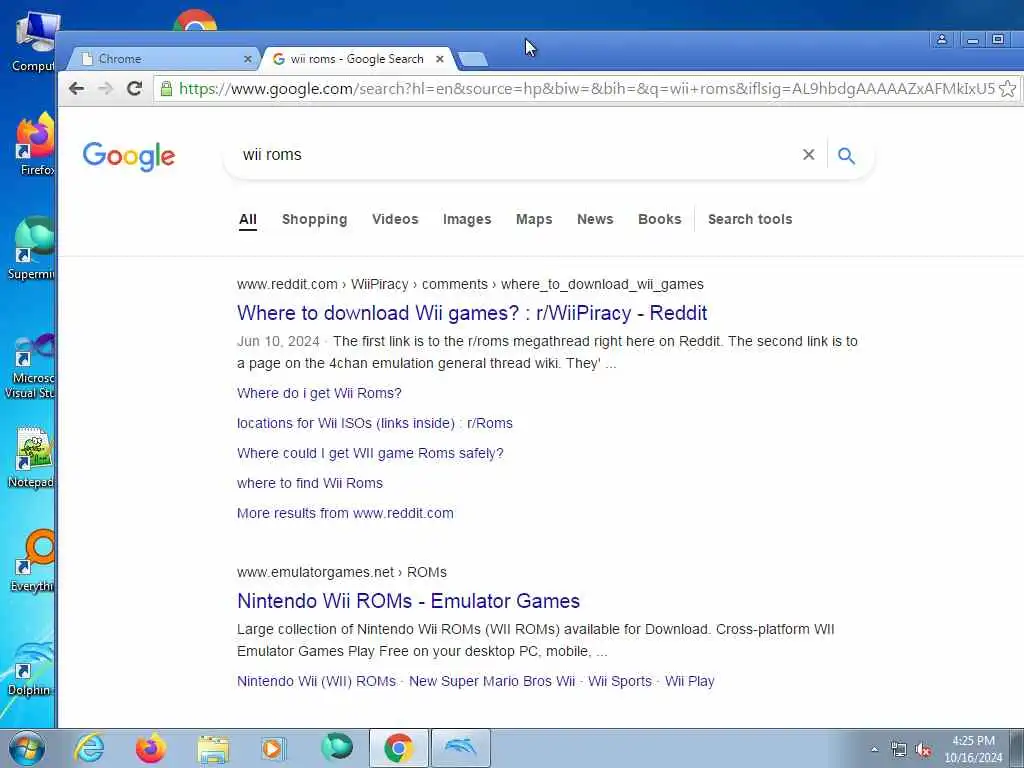Go back using Chrome's back arrow

(76, 88)
